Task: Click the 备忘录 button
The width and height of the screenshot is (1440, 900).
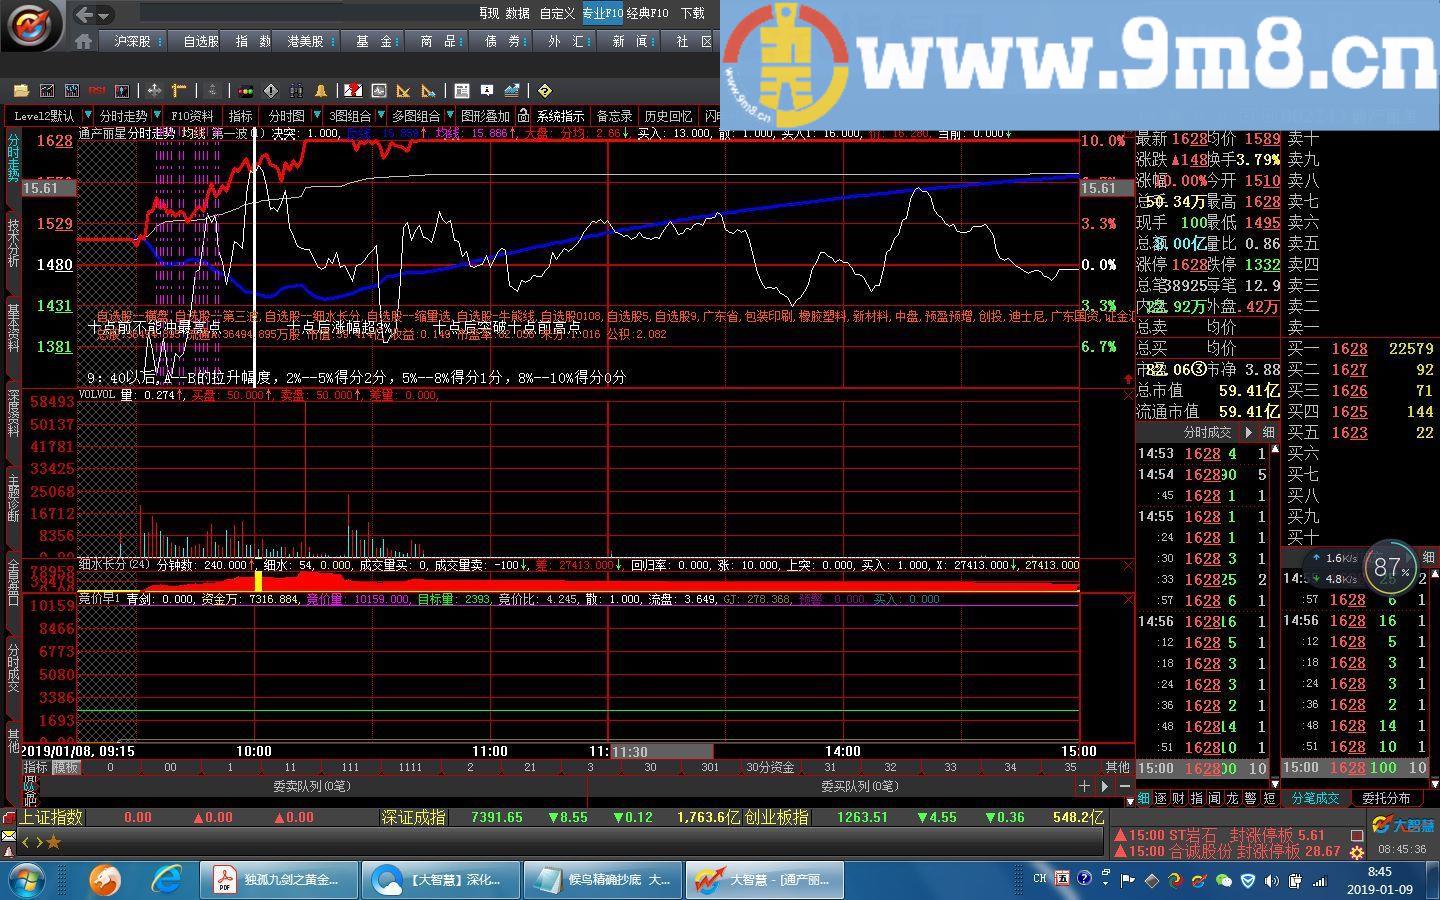Action: (614, 116)
